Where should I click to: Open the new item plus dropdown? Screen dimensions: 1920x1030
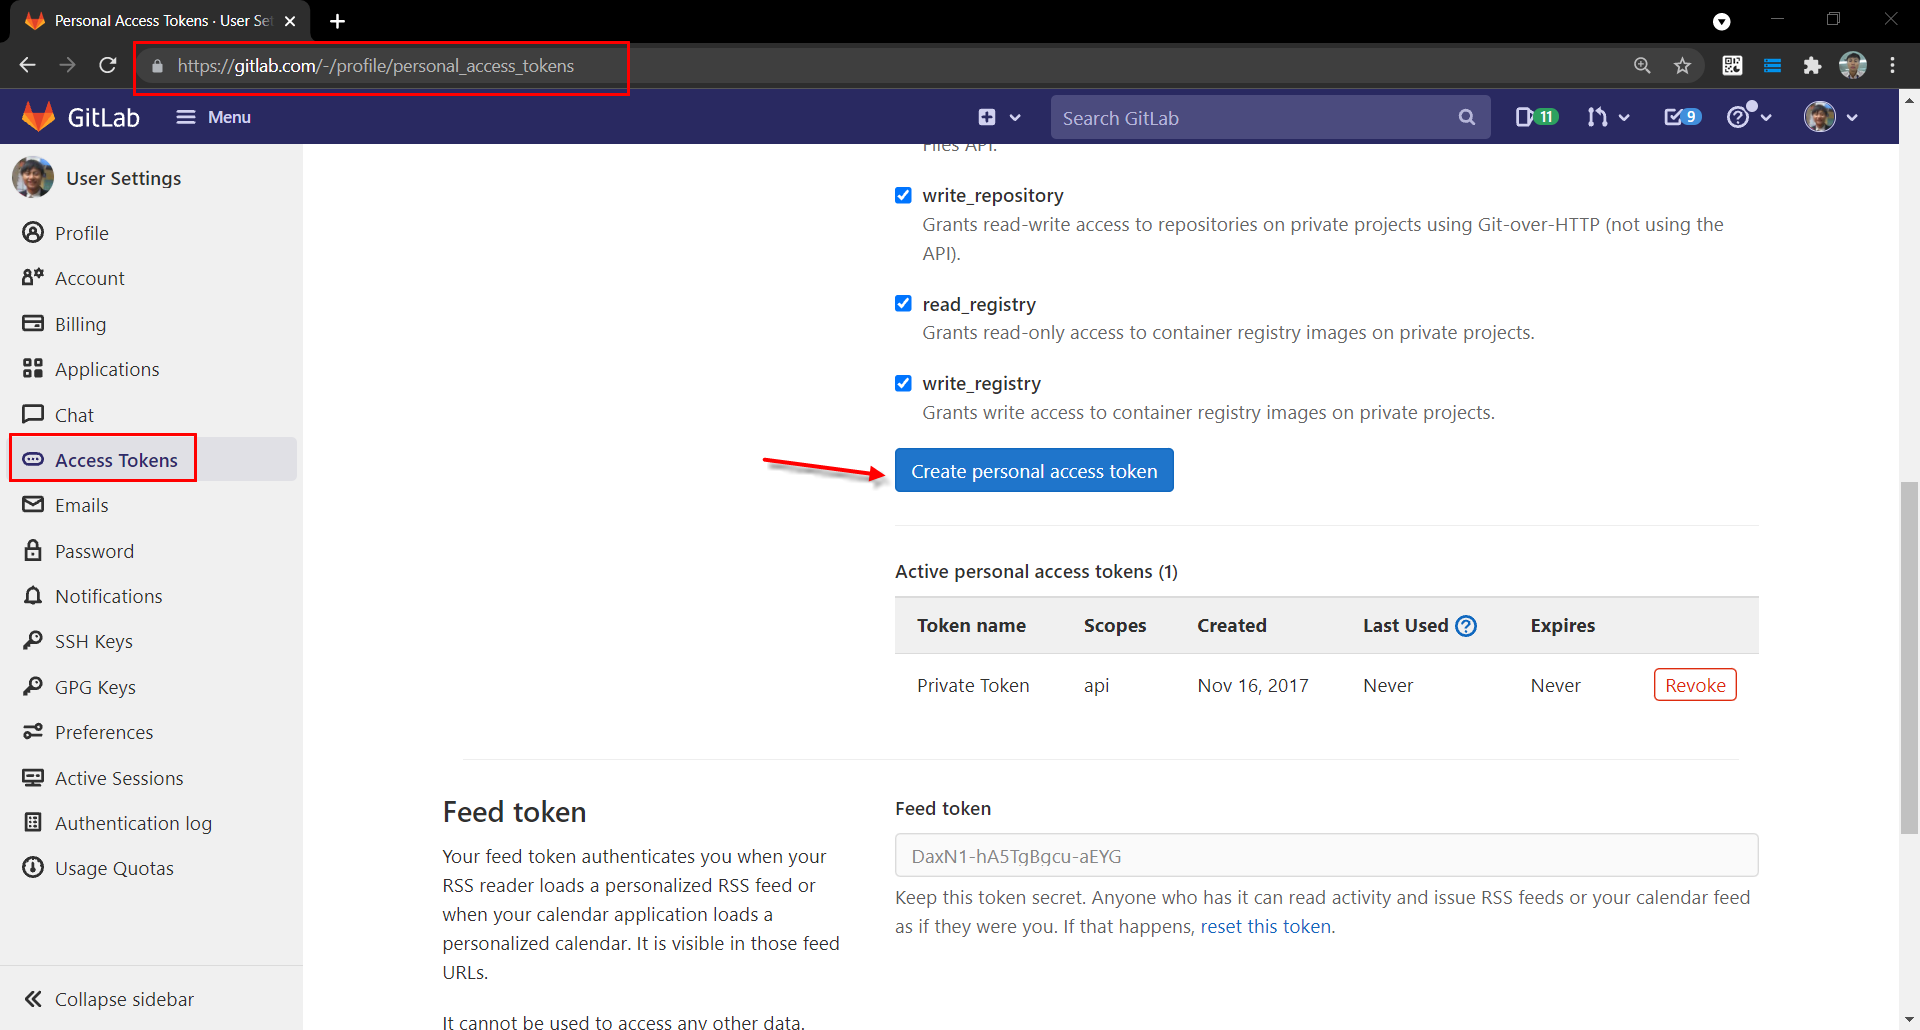click(x=999, y=117)
